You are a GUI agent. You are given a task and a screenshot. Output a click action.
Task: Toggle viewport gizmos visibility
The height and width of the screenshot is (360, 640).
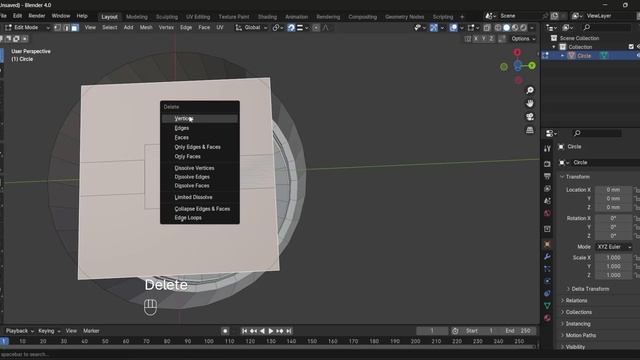(433, 28)
